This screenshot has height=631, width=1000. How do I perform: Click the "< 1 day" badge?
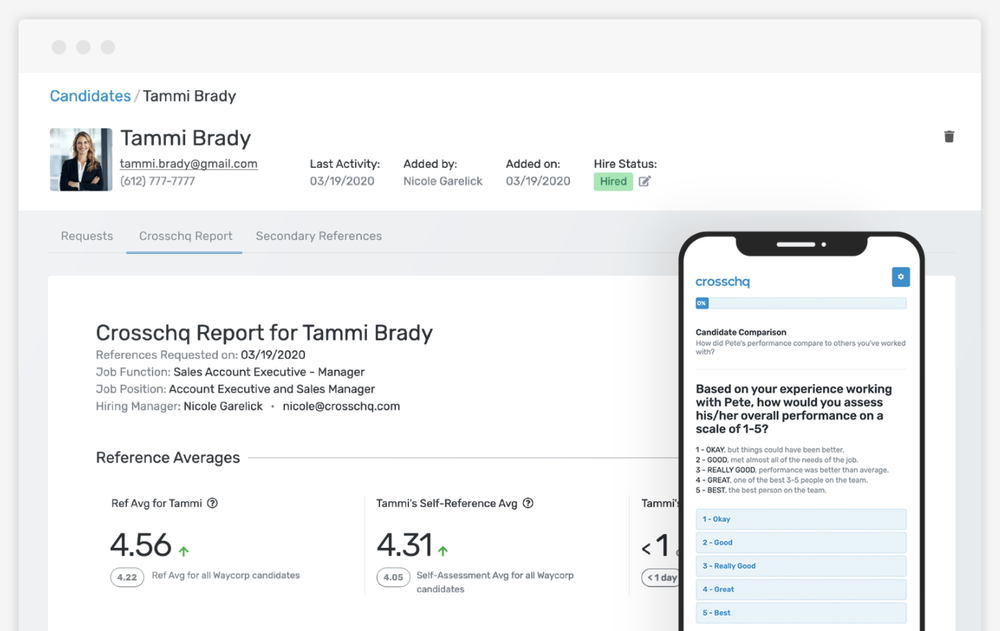[x=661, y=577]
